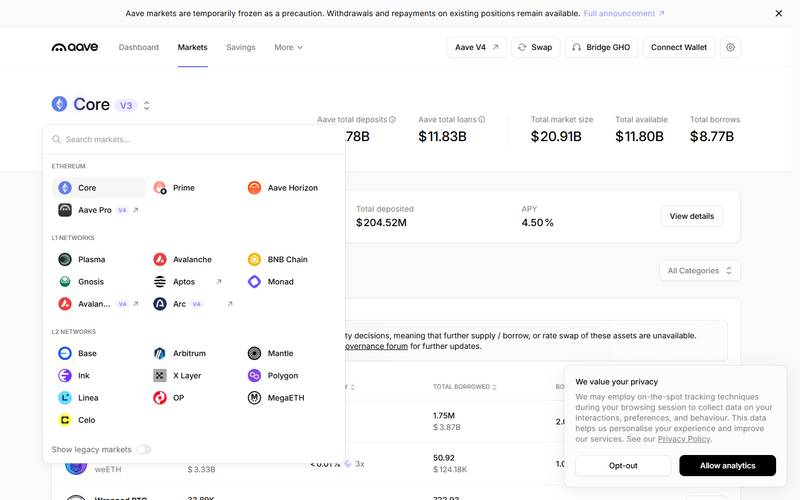The height and width of the screenshot is (500, 800).
Task: Select the Monad network icon
Action: pyautogui.click(x=254, y=282)
